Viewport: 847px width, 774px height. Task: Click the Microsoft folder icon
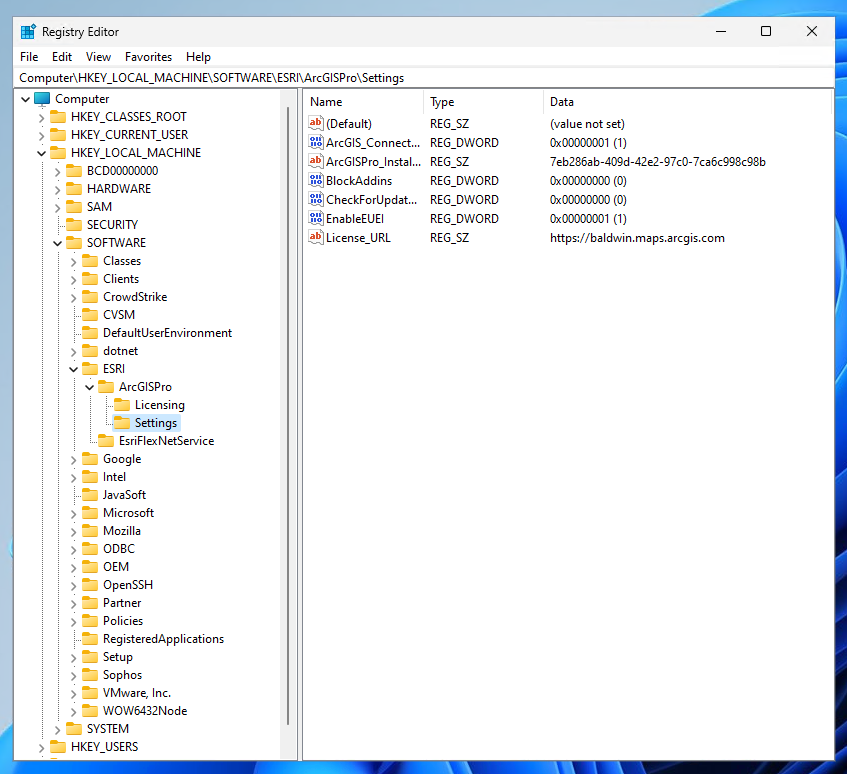(90, 513)
